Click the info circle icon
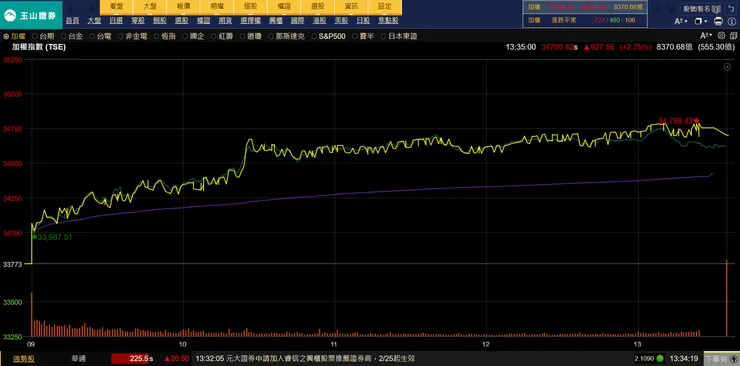The width and height of the screenshot is (740, 366). [732, 21]
